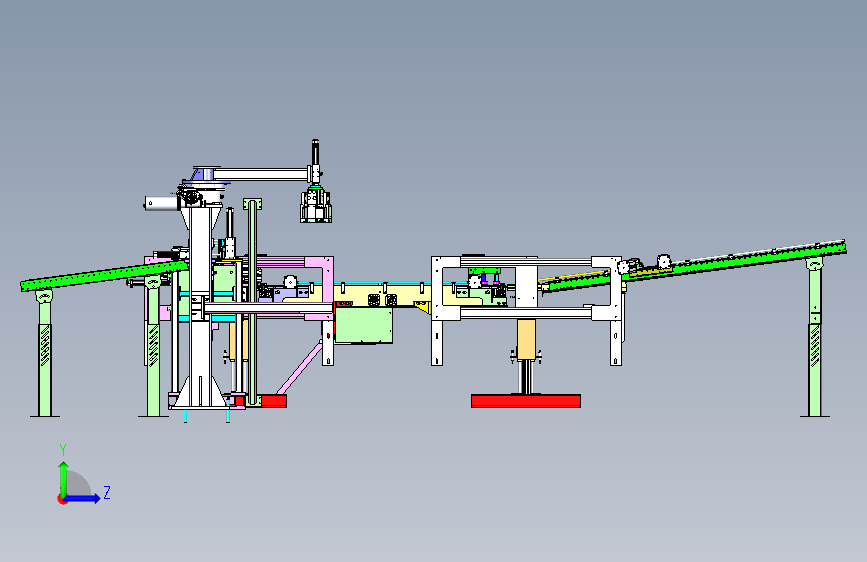Select the flared base of the robot column
The image size is (867, 562).
198,392
